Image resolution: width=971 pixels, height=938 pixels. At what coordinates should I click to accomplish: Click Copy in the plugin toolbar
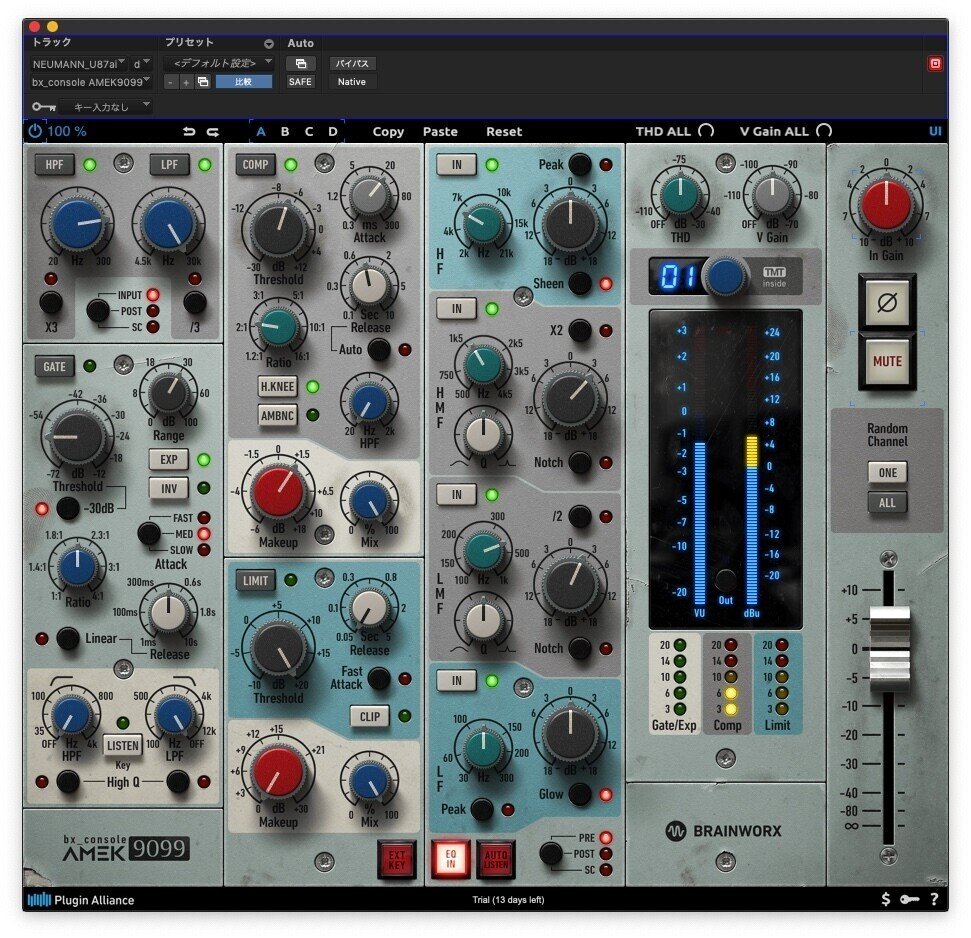[x=388, y=131]
